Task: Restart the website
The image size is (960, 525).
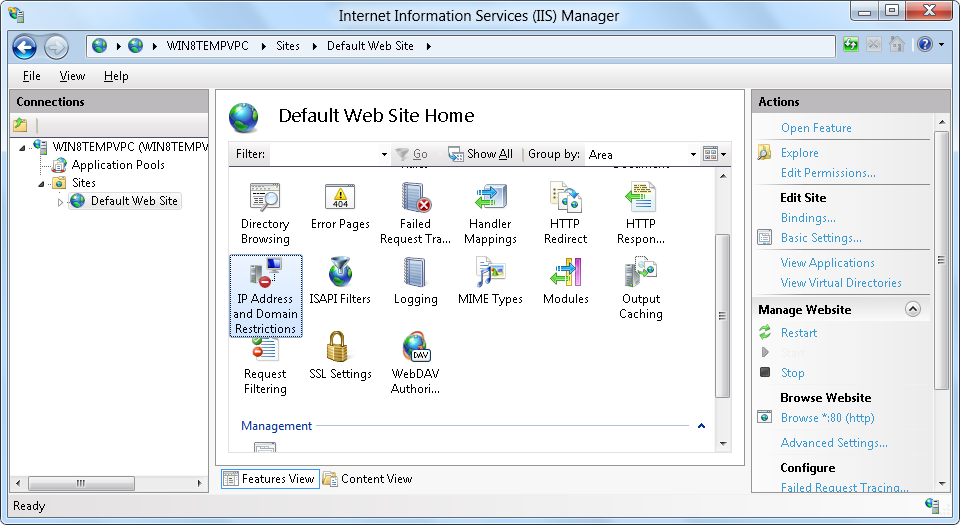Action: click(798, 333)
